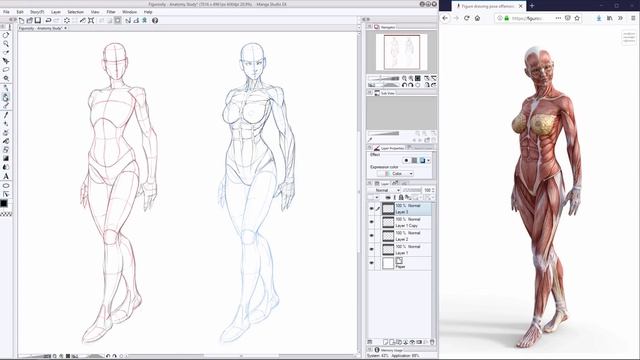The image size is (640, 360).
Task: Hide Layer 2 with its eye icon
Action: (371, 236)
